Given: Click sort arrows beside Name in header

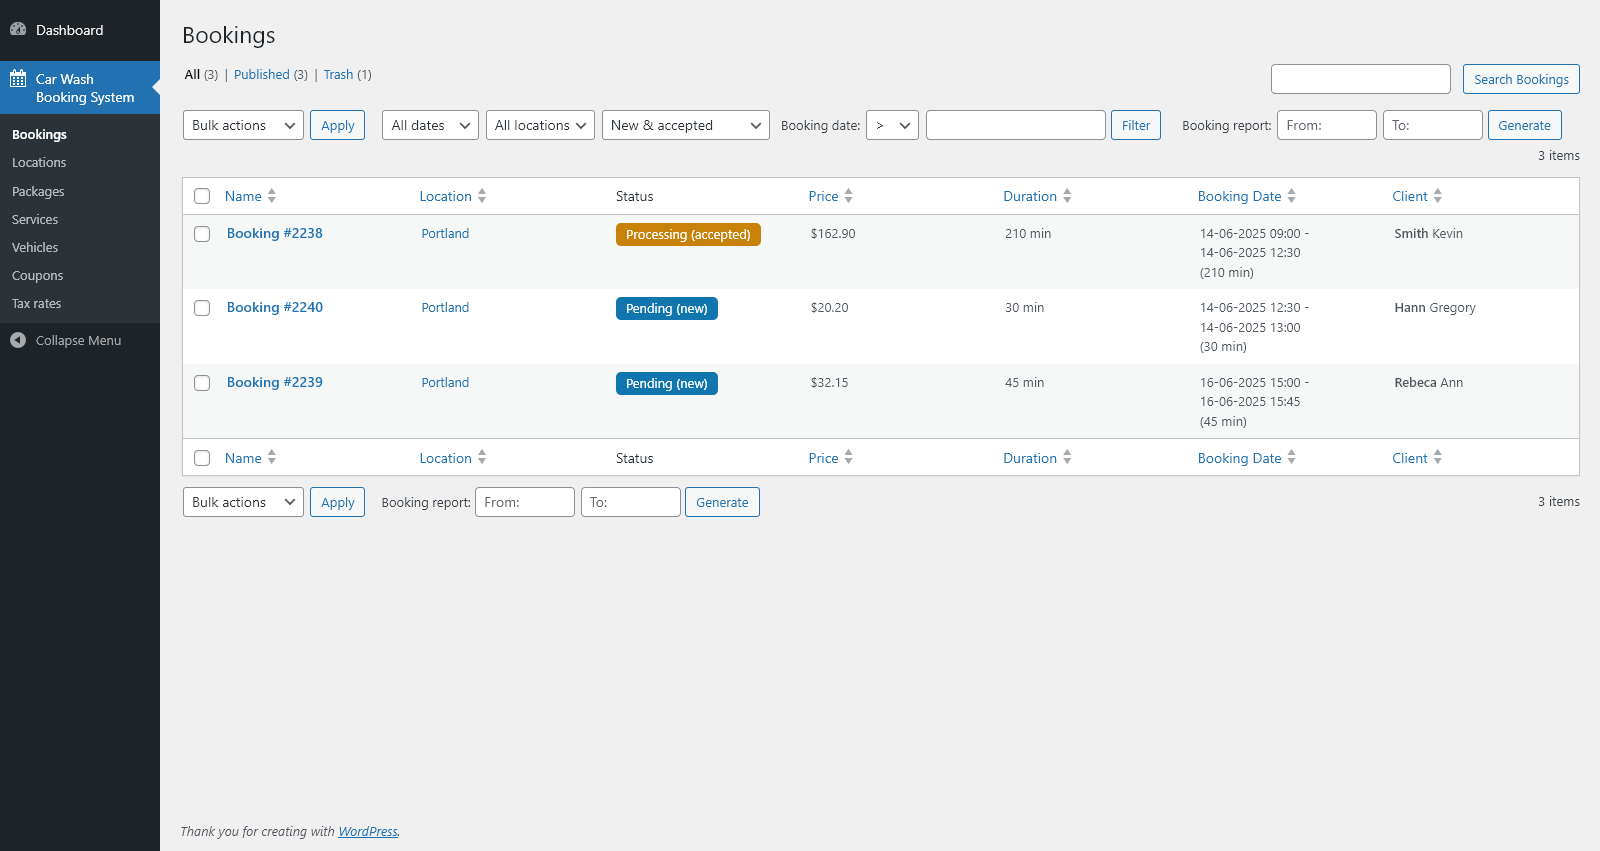Looking at the screenshot, I should [272, 196].
